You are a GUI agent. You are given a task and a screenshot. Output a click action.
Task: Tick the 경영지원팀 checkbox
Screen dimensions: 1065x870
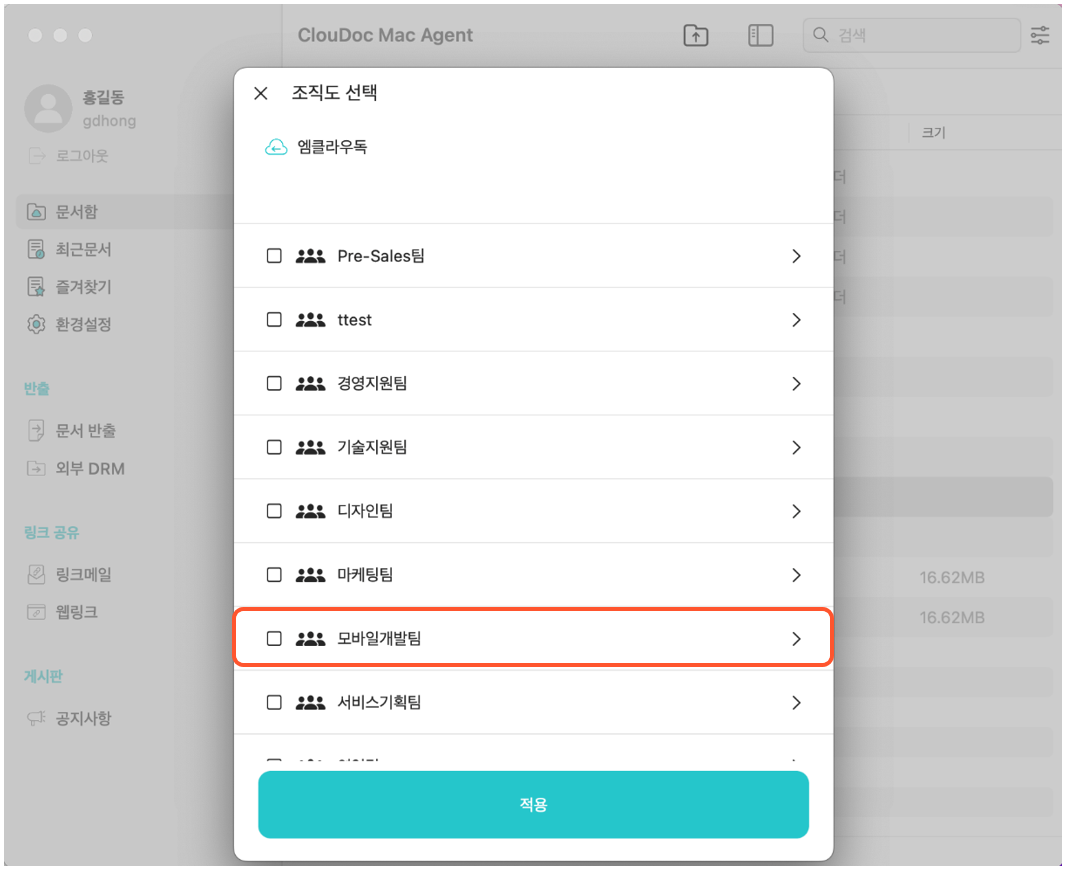tap(274, 383)
